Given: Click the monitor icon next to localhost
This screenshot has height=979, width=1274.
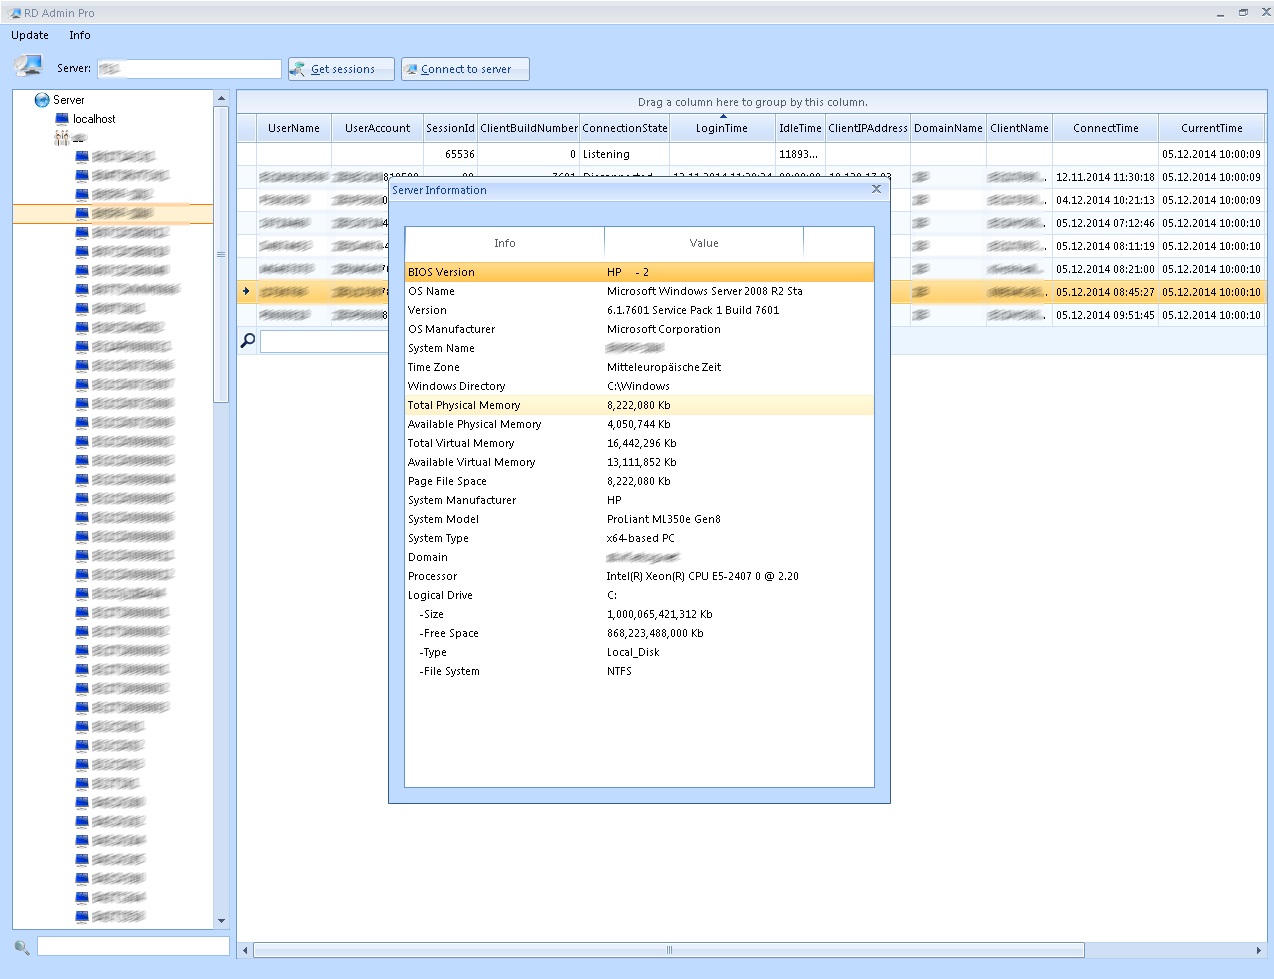Looking at the screenshot, I should (62, 119).
